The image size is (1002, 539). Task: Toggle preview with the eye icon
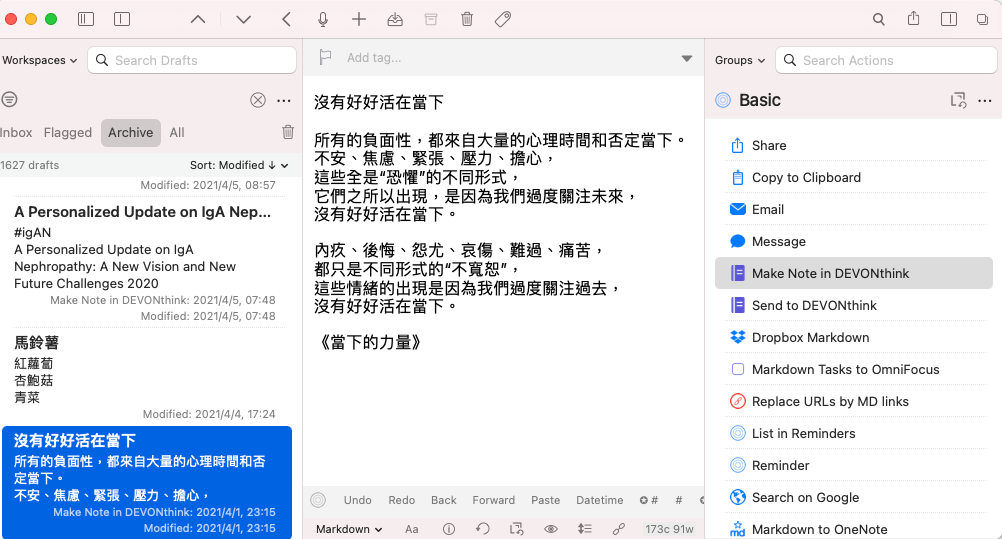[551, 529]
